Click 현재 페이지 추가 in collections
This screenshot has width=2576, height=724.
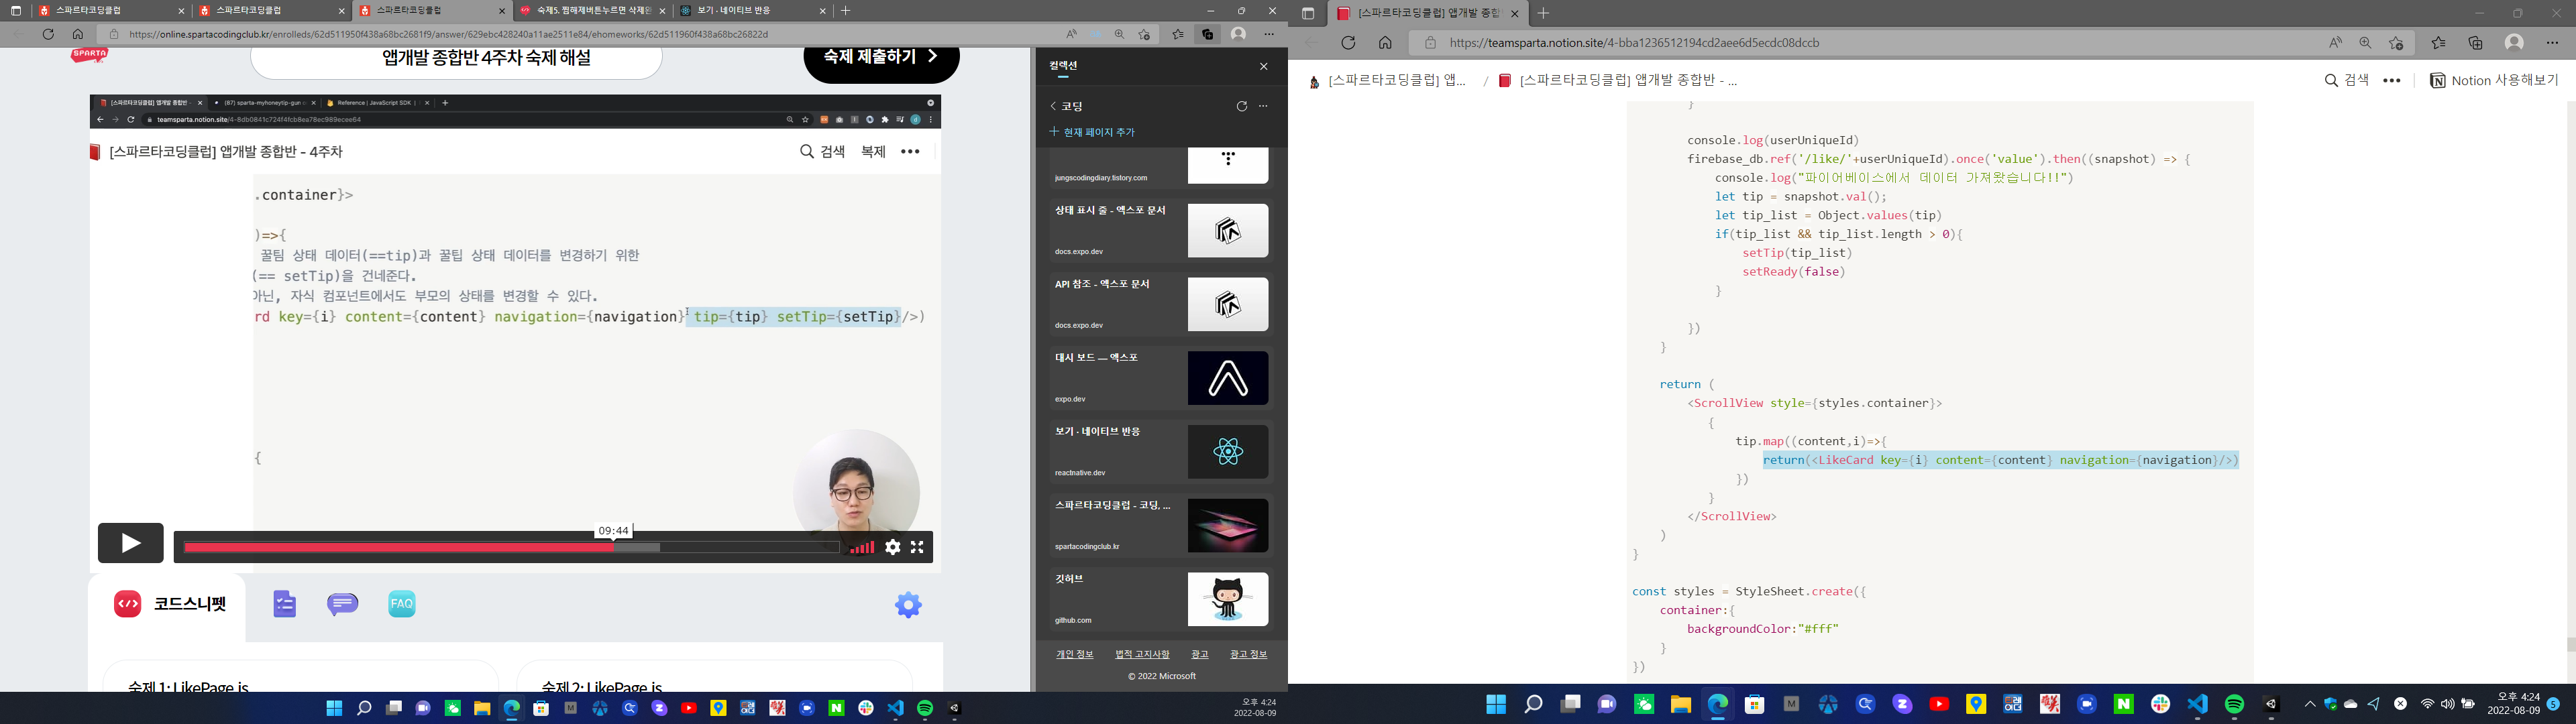(x=1092, y=132)
